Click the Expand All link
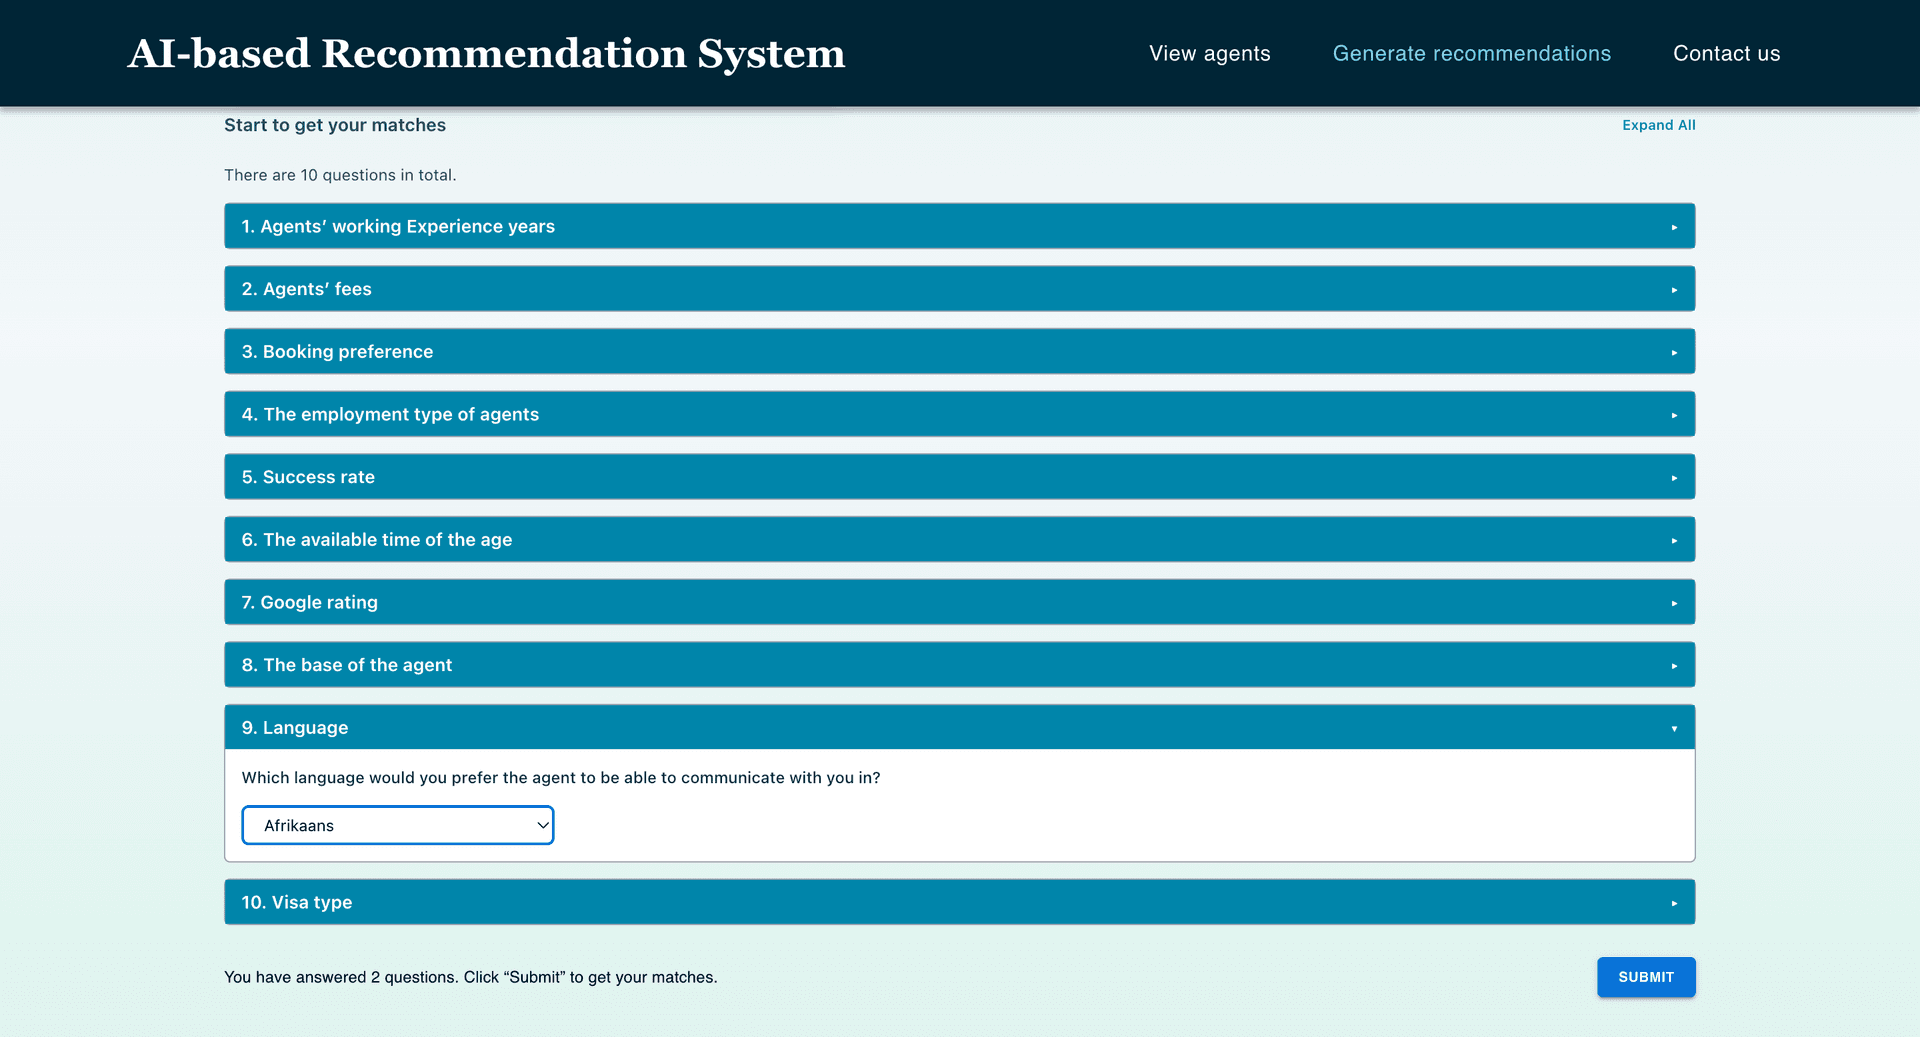Image resolution: width=1920 pixels, height=1037 pixels. coord(1658,125)
